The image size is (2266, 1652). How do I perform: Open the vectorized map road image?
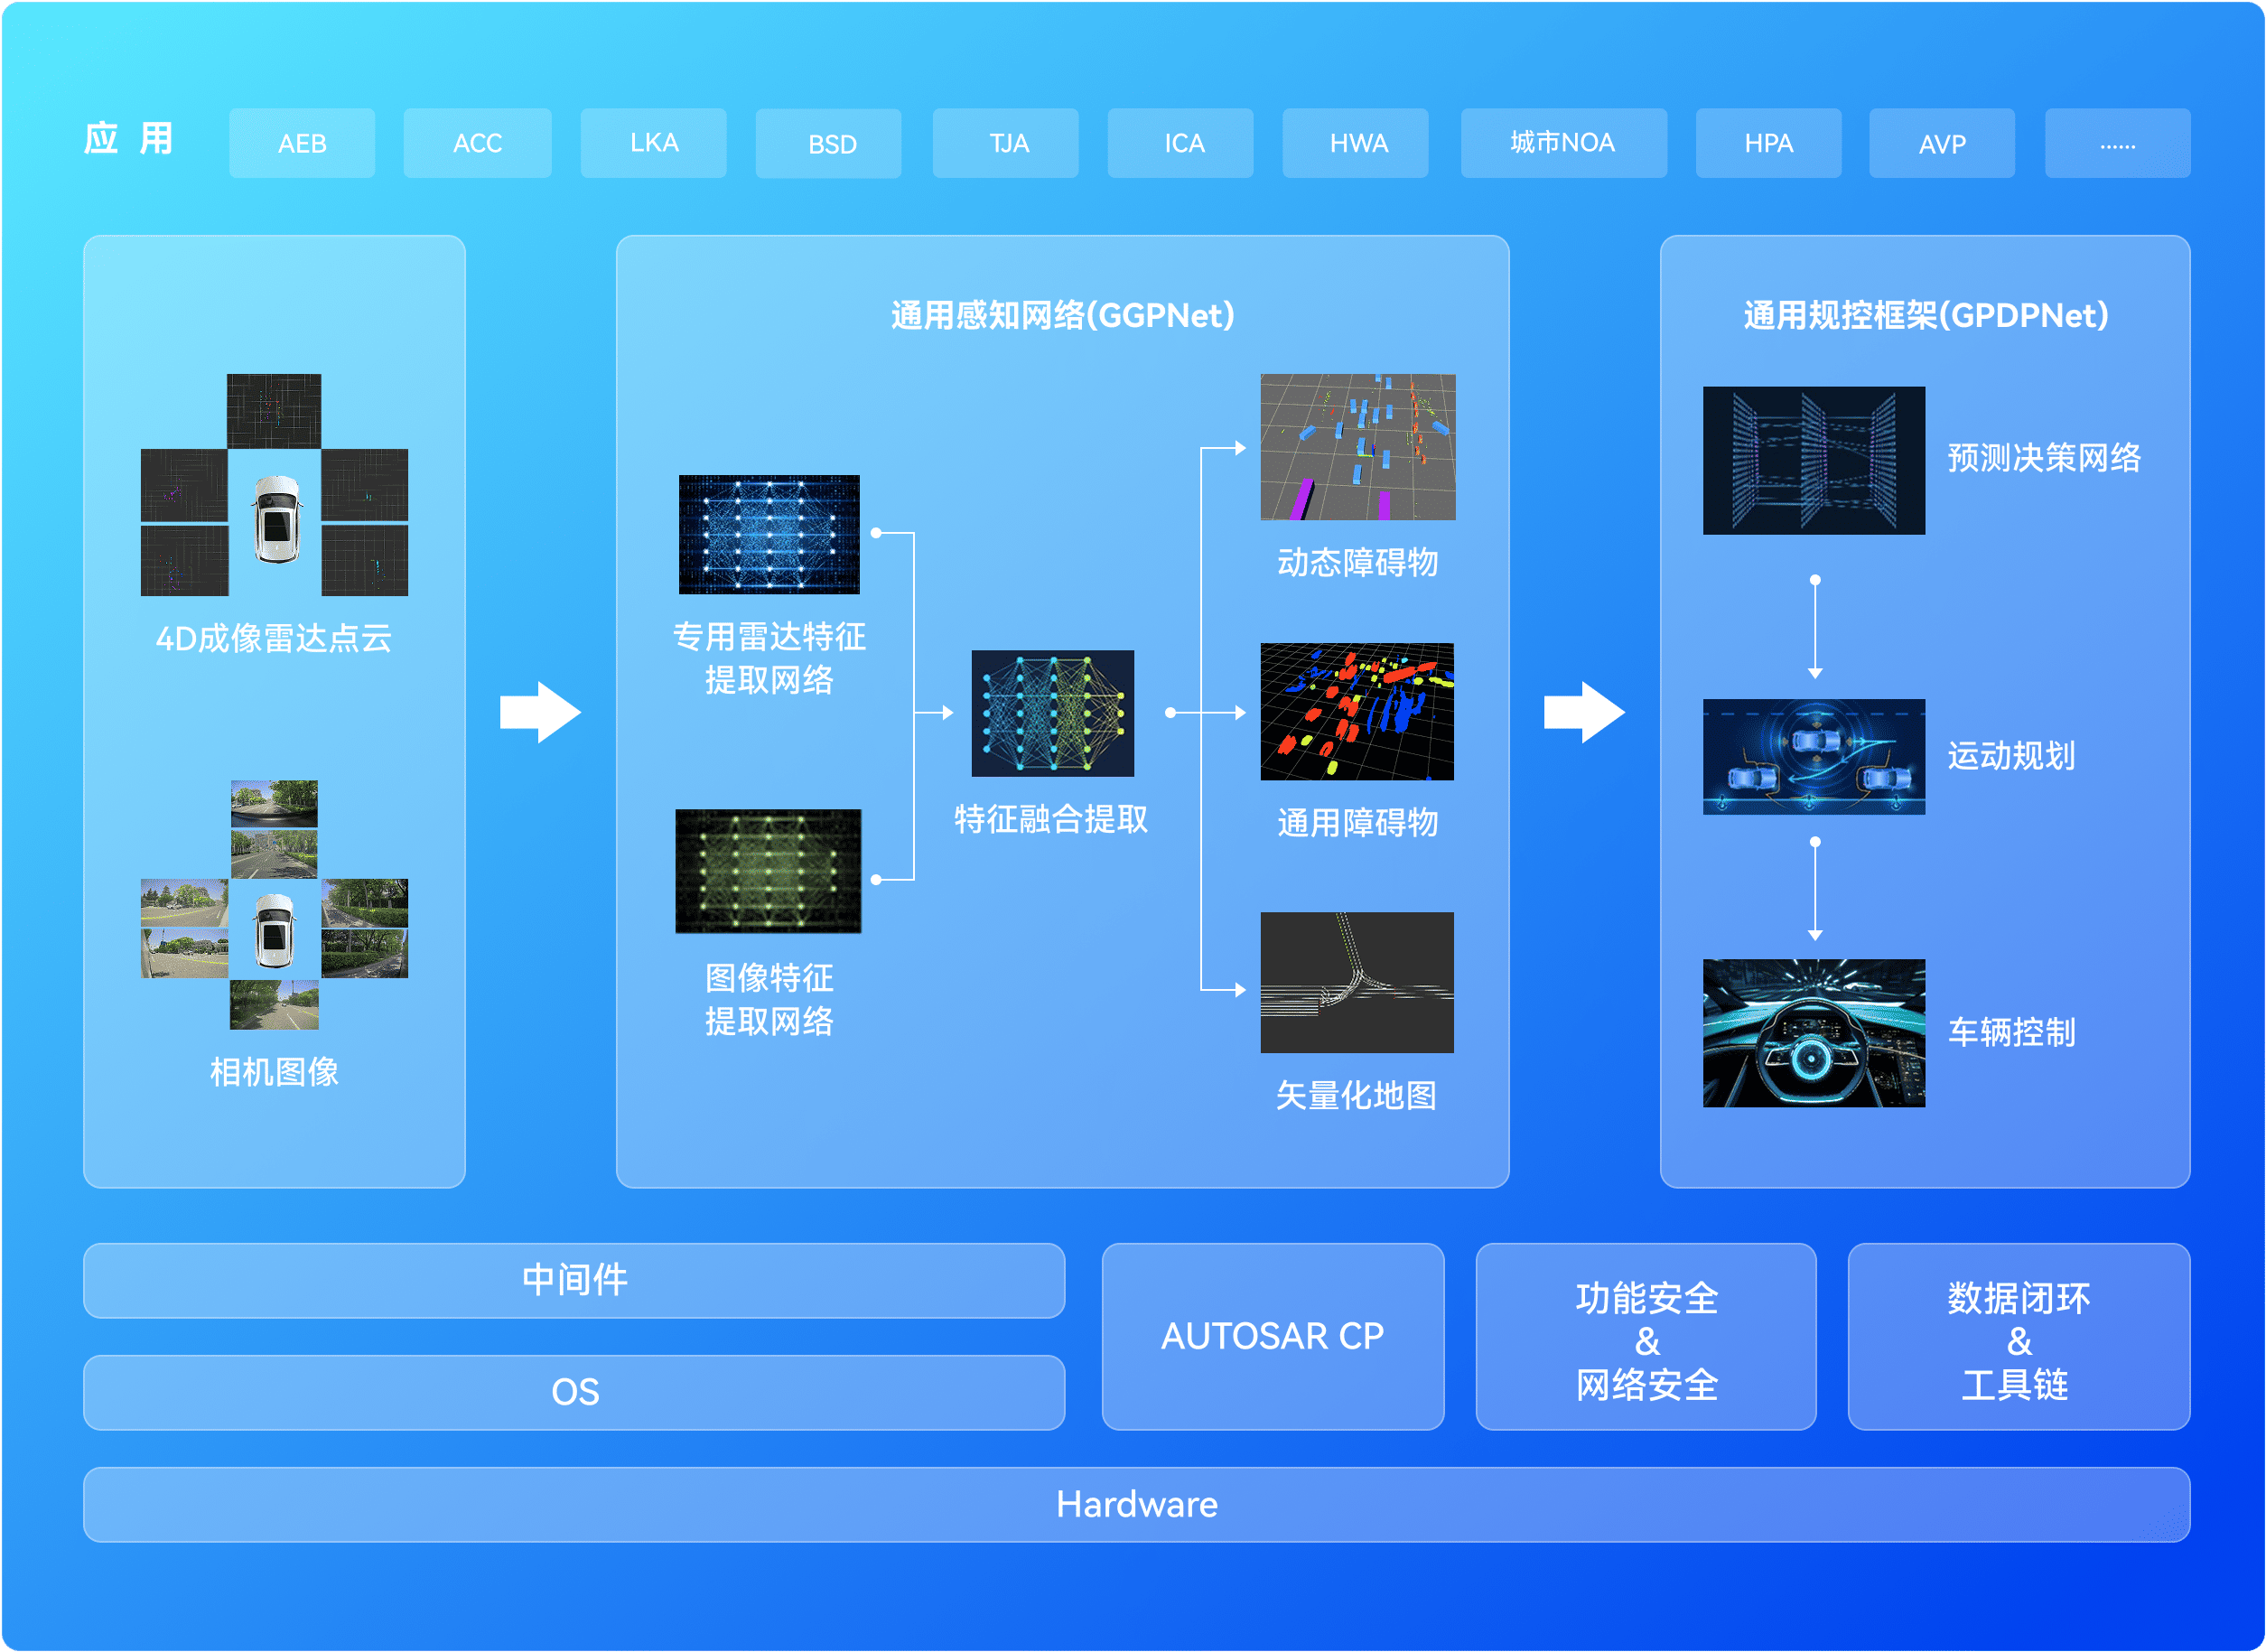(x=1357, y=982)
